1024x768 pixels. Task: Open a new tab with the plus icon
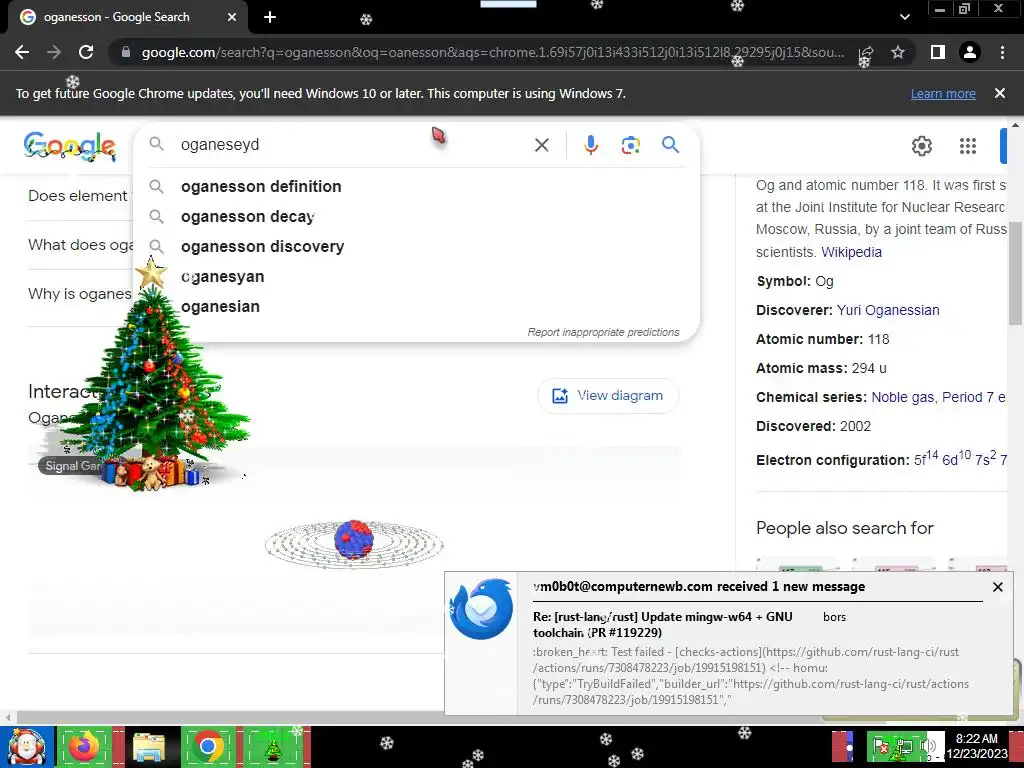[x=270, y=17]
